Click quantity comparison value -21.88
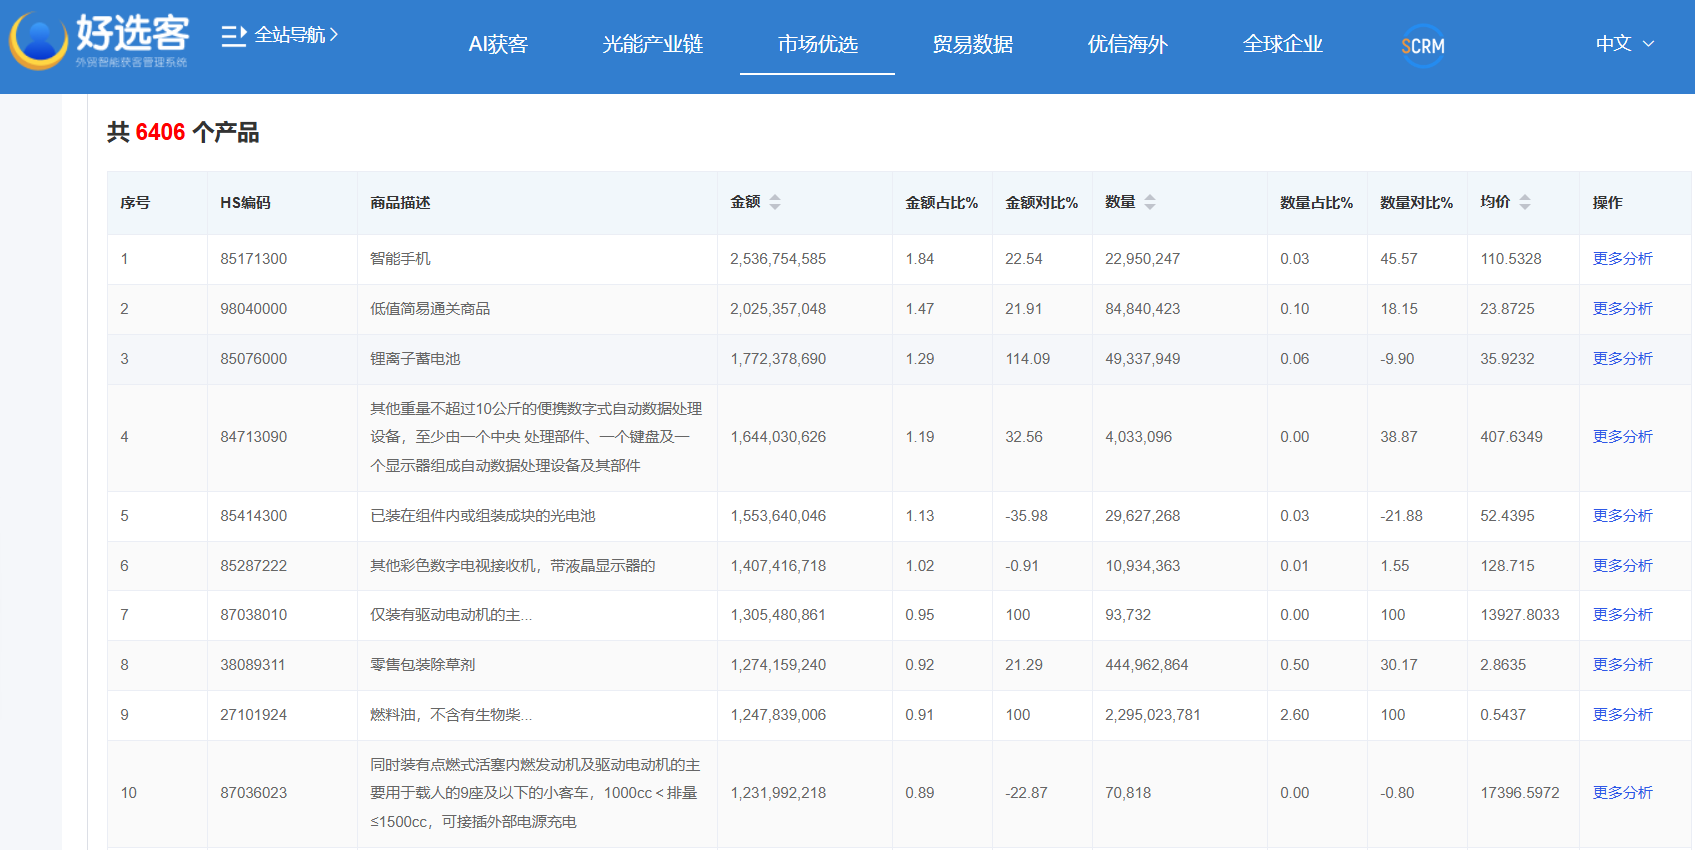 pyautogui.click(x=1402, y=516)
